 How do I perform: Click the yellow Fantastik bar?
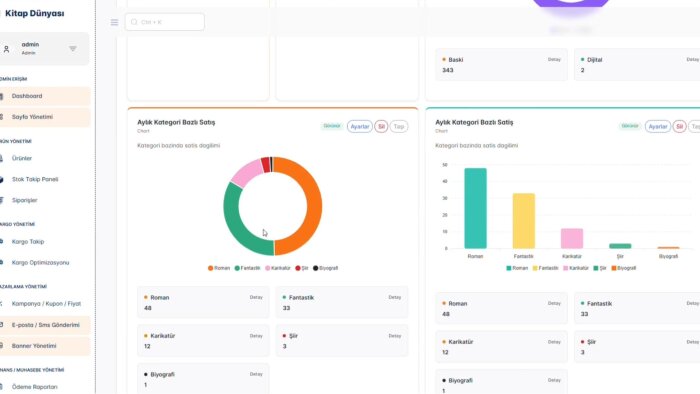click(524, 221)
